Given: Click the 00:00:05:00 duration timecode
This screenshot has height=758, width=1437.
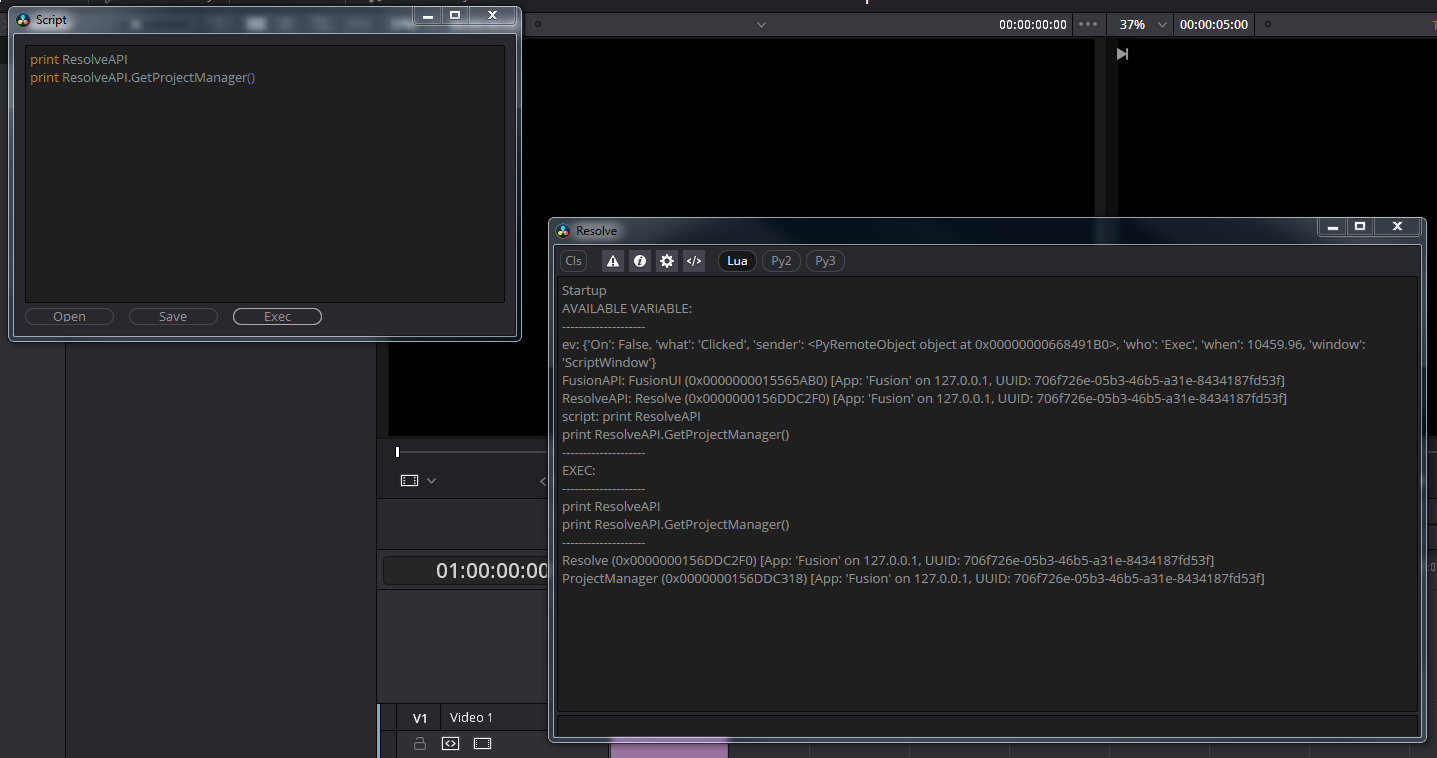Looking at the screenshot, I should [1214, 24].
